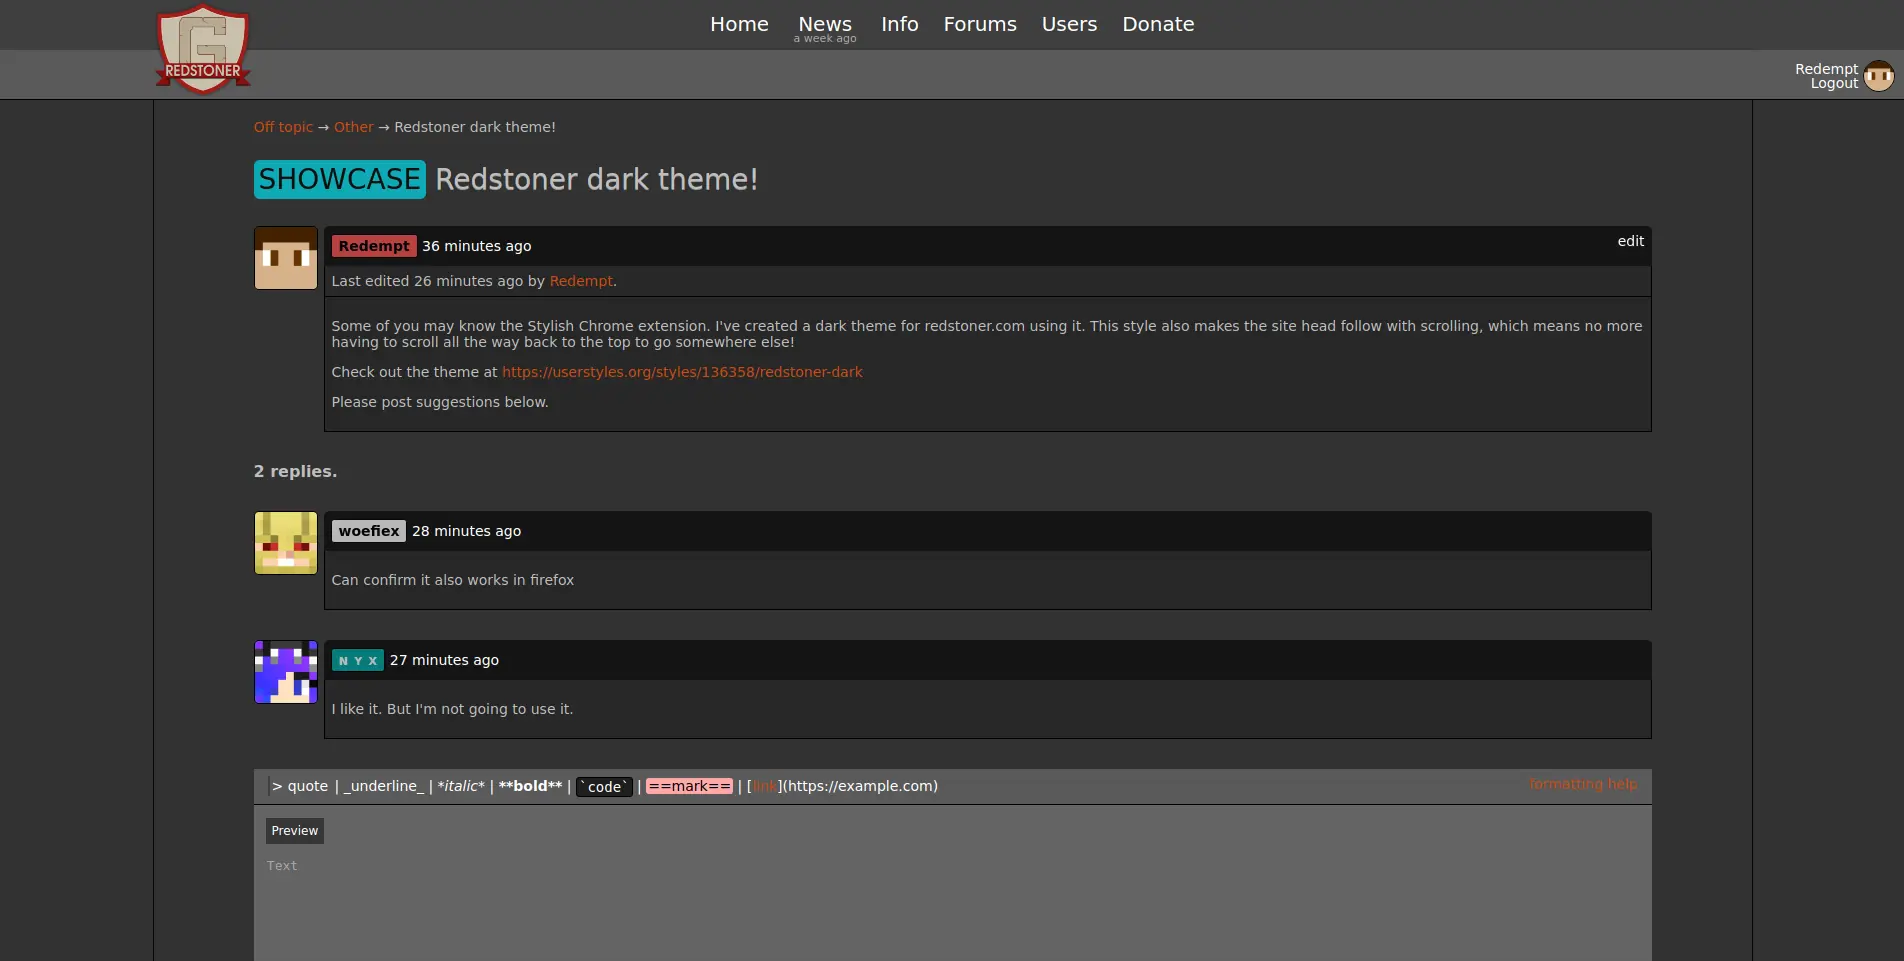Open Redempt's avatar on the first post
Viewport: 1904px width, 961px height.
tap(285, 257)
